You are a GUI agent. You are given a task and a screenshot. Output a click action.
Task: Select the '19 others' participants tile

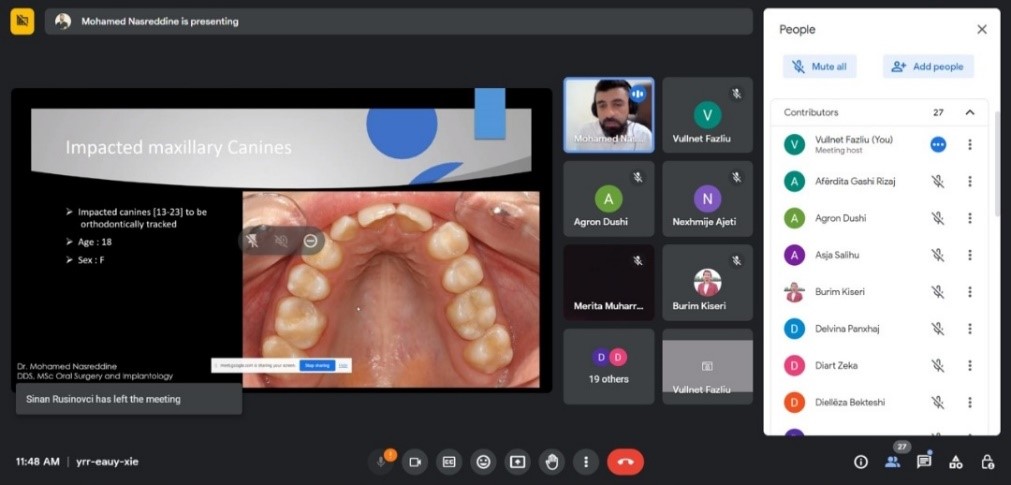pos(608,367)
